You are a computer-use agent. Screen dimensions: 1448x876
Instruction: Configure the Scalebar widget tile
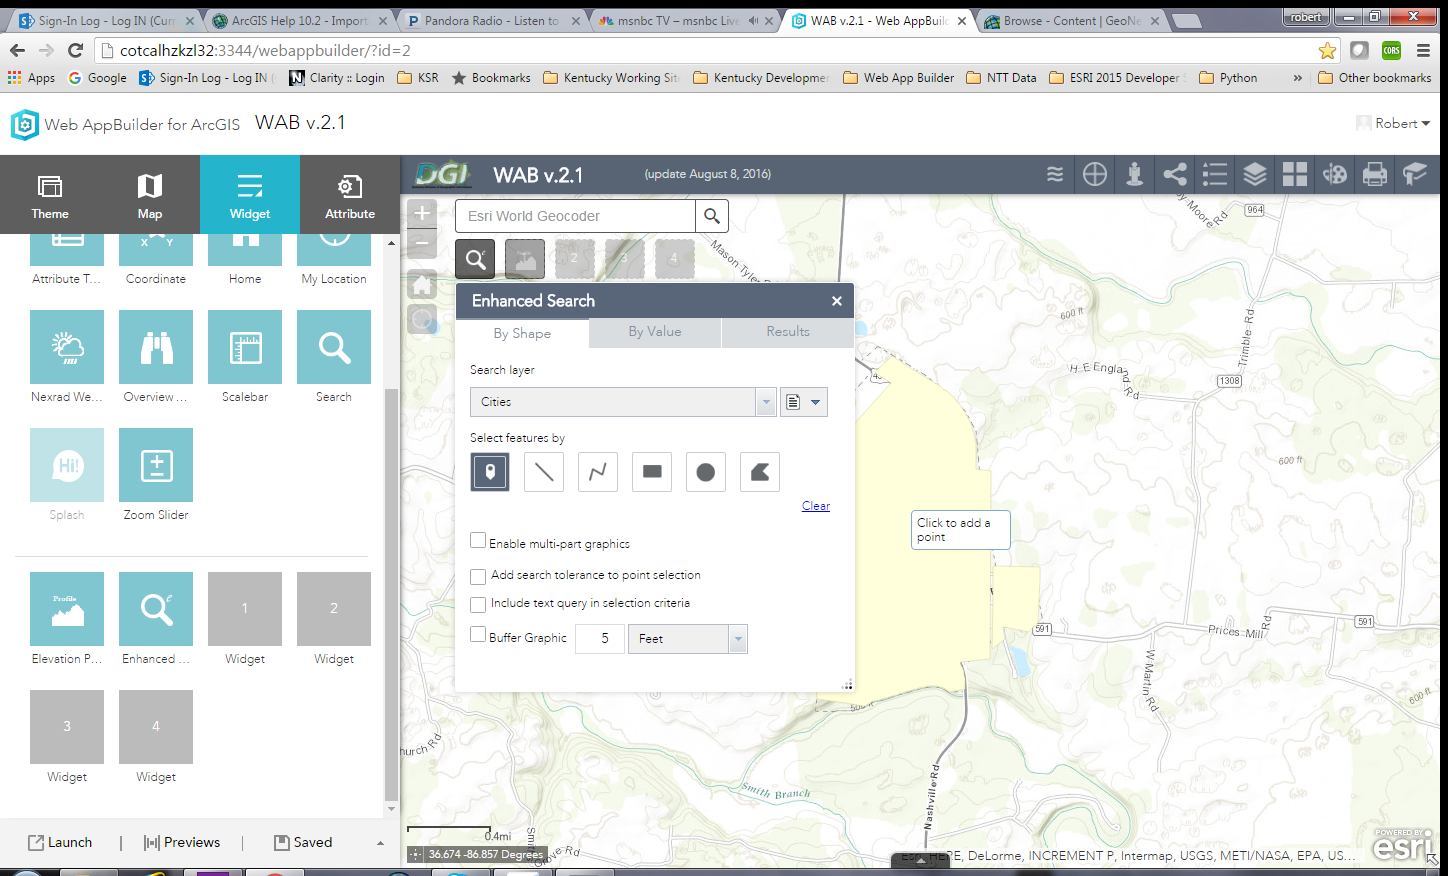(245, 347)
